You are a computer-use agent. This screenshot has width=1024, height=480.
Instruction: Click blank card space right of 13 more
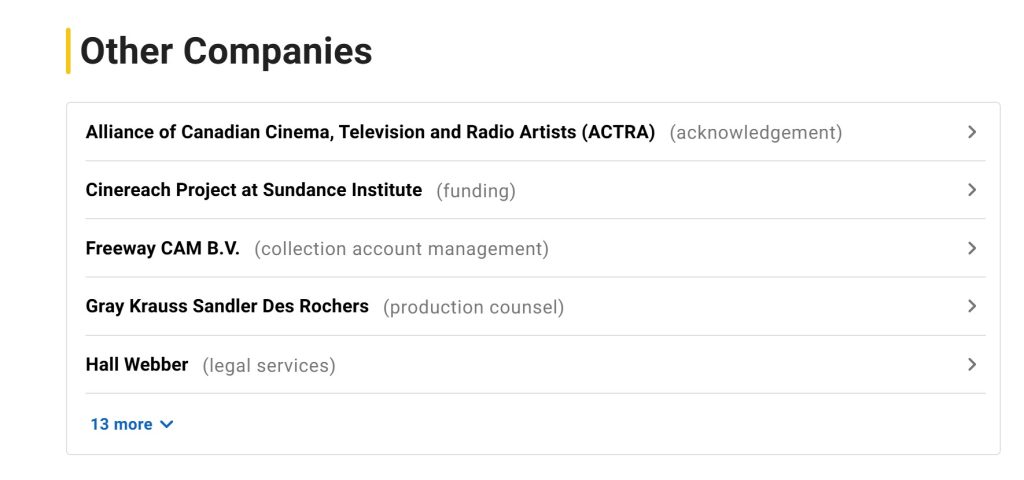coord(580,424)
